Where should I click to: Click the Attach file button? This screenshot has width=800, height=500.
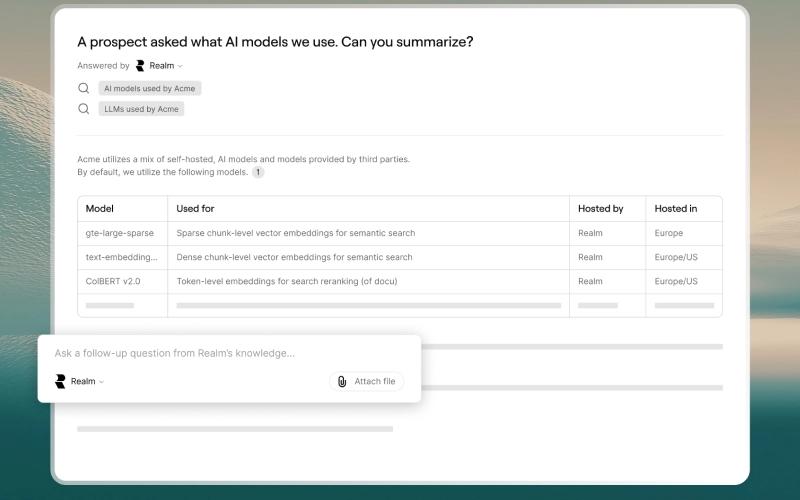pyautogui.click(x=366, y=382)
